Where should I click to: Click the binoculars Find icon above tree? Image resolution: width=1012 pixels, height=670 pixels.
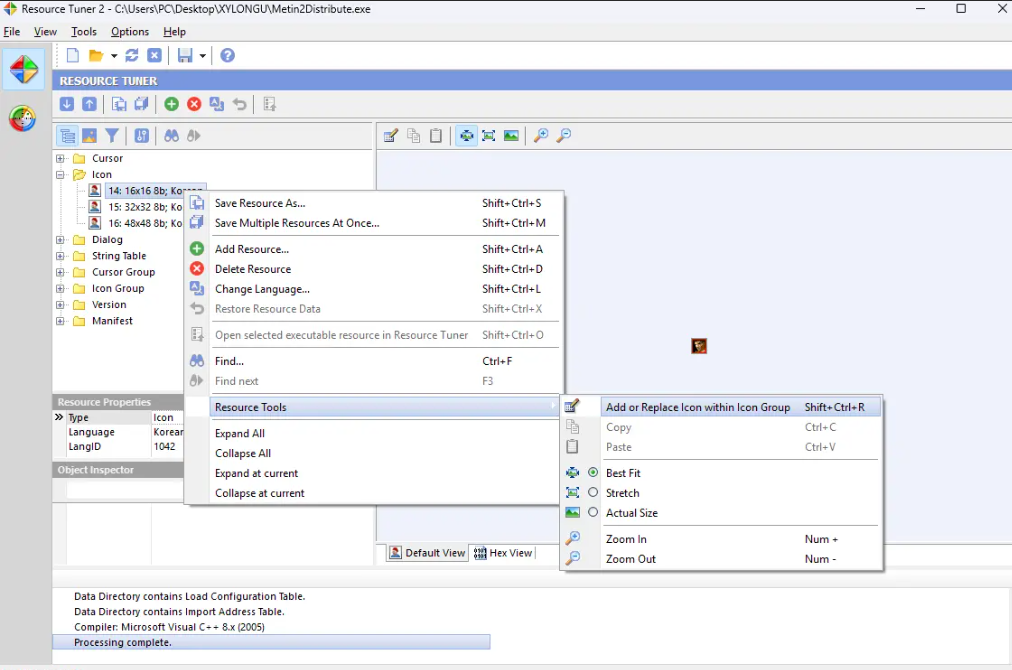pos(172,136)
